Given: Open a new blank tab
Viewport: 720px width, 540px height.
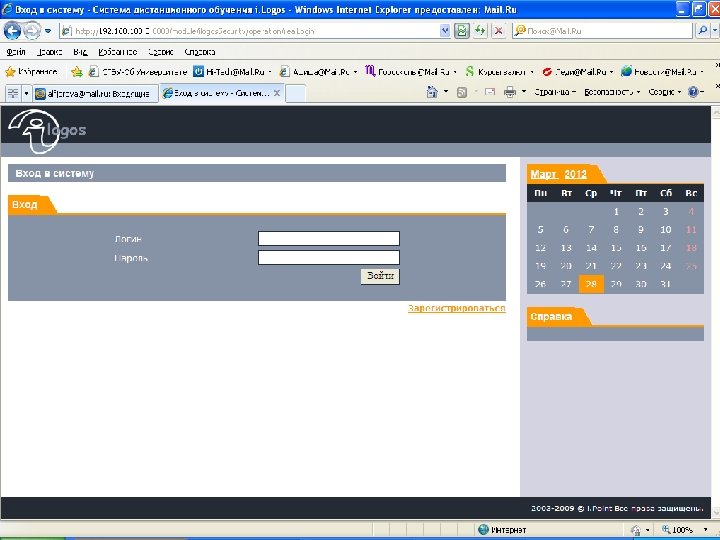Looking at the screenshot, I should coord(296,94).
